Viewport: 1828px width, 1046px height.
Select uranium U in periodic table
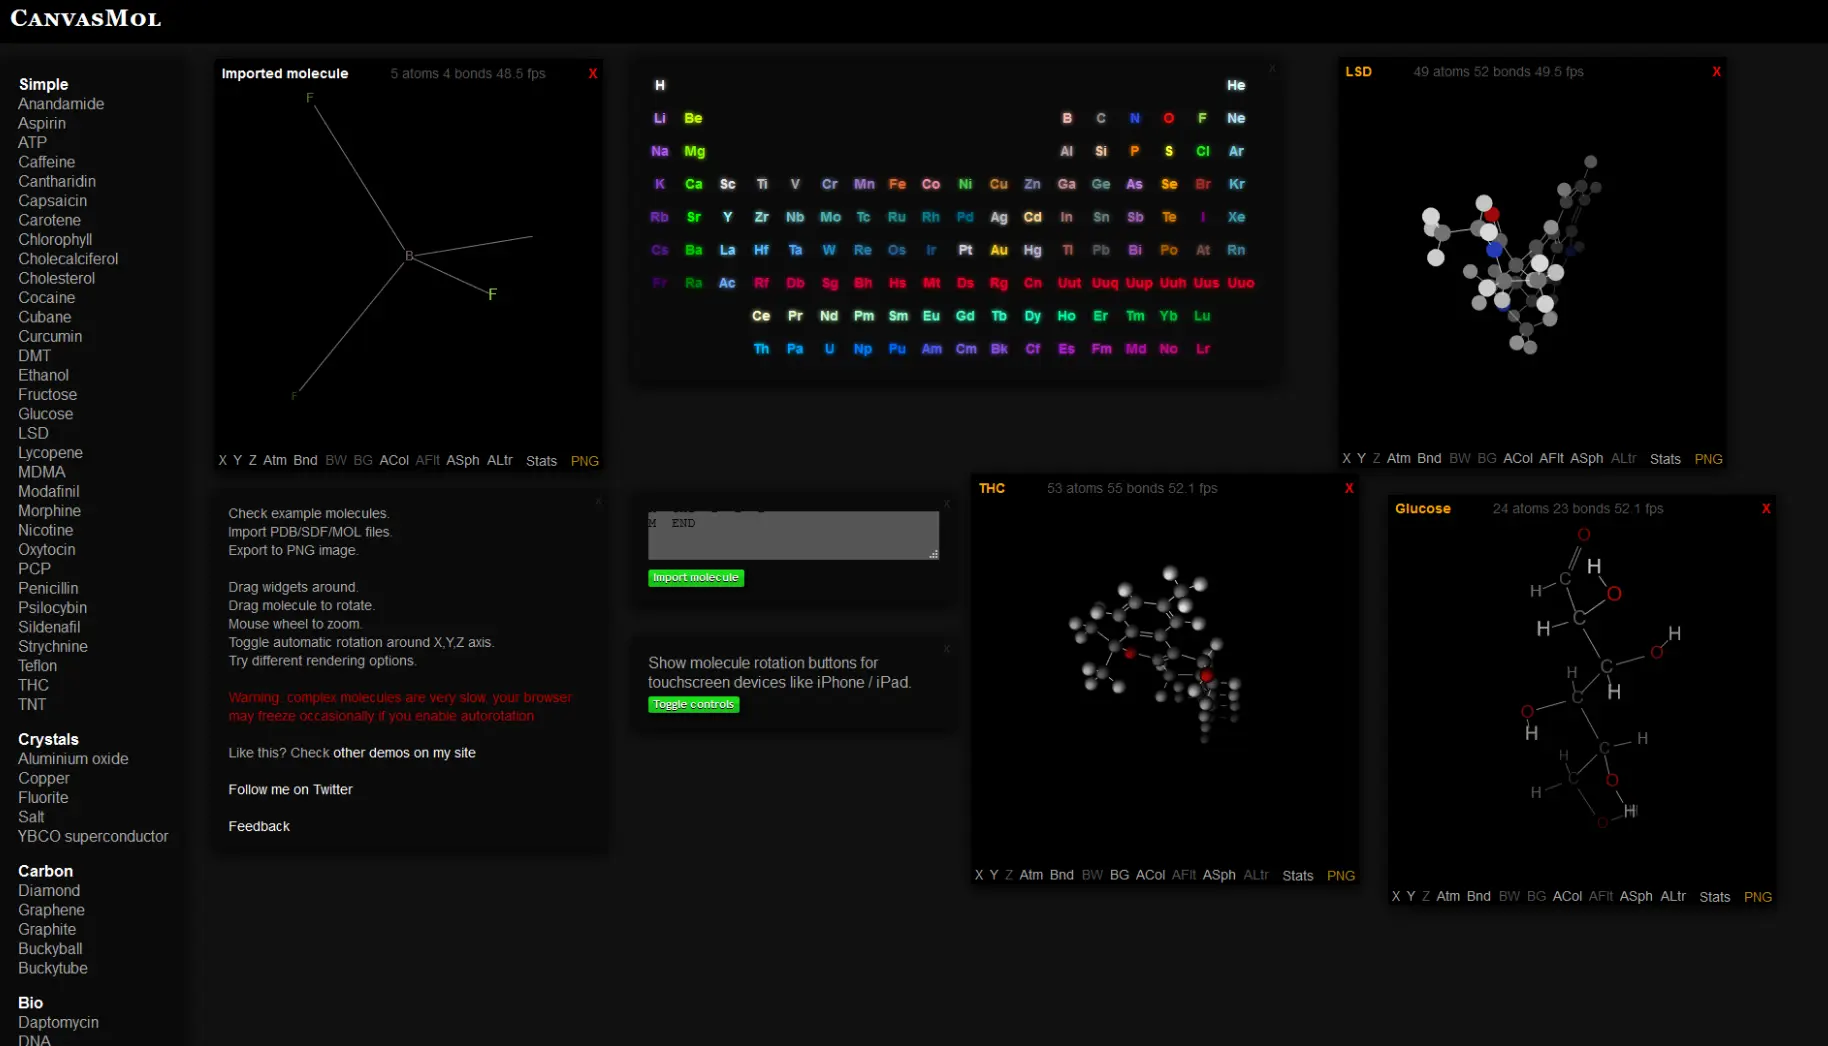[829, 350]
